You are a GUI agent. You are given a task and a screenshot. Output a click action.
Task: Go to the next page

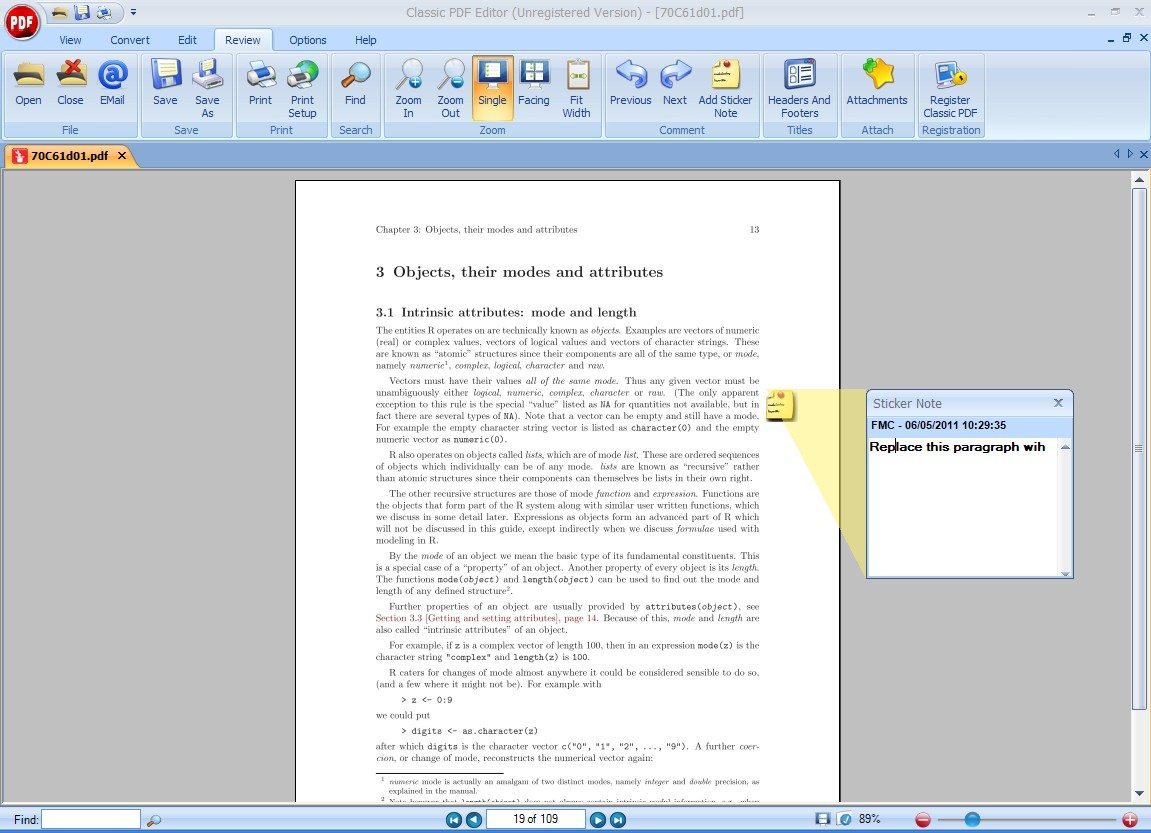tap(598, 820)
